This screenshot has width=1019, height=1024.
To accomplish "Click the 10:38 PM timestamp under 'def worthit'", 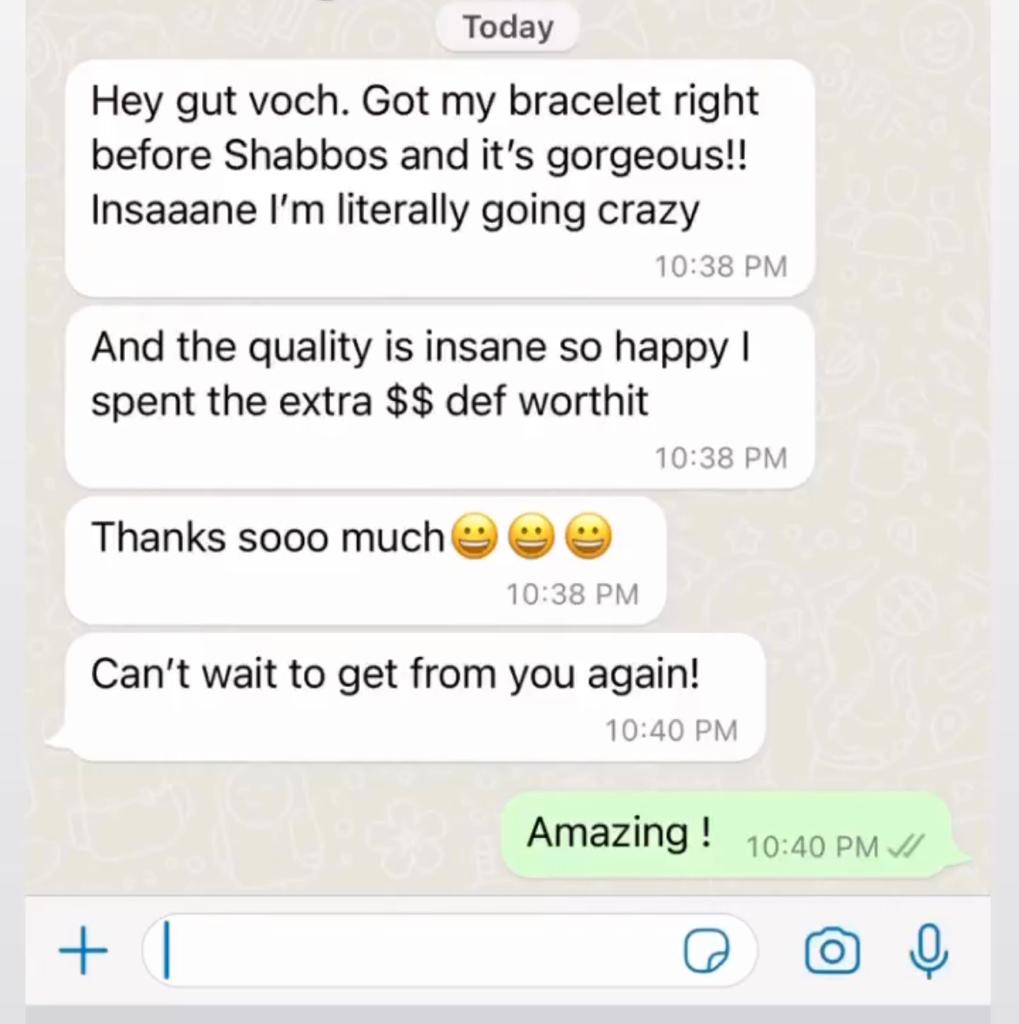I will pos(721,458).
